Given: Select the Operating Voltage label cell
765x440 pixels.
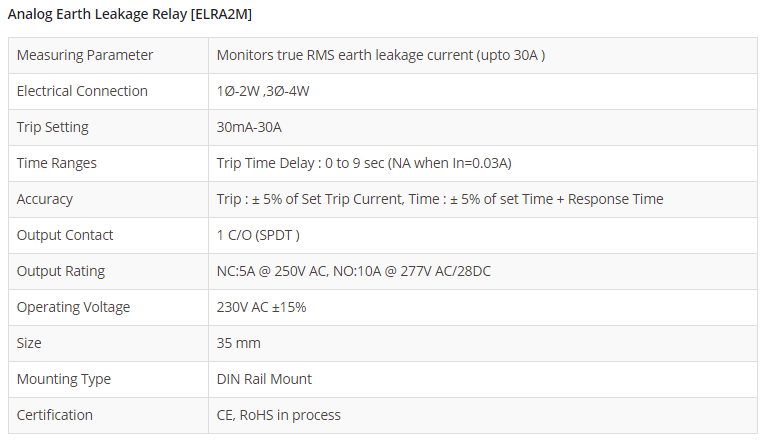Looking at the screenshot, I should tap(73, 307).
